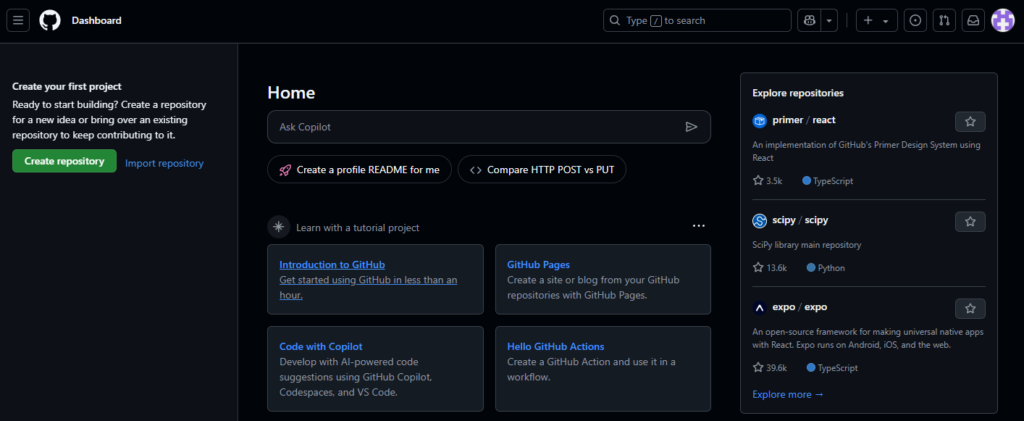
Task: Click the code brackets icon on Compare suggestion
Action: [x=475, y=170]
